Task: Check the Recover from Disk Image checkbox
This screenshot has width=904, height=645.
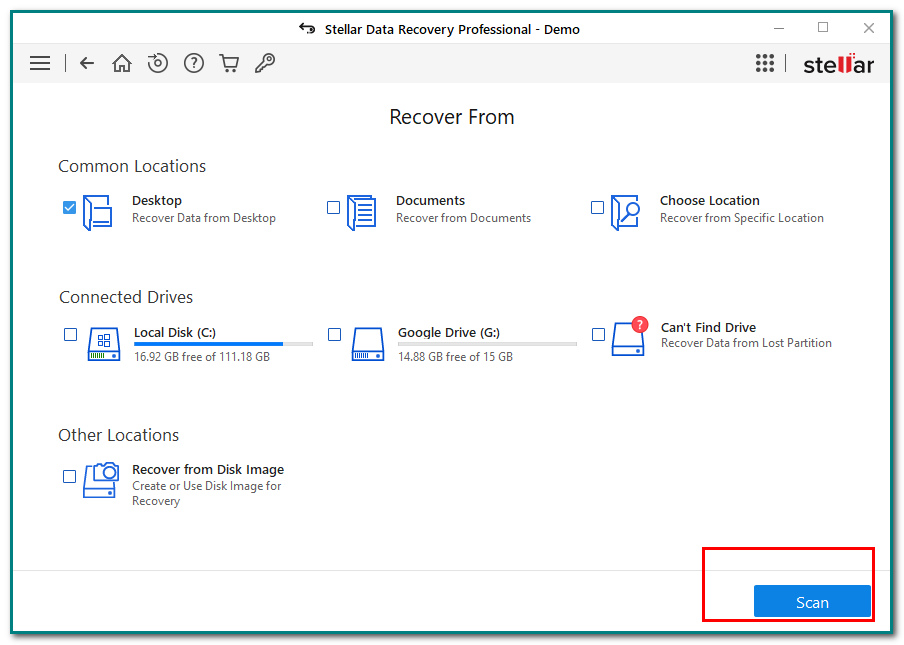Action: point(69,476)
